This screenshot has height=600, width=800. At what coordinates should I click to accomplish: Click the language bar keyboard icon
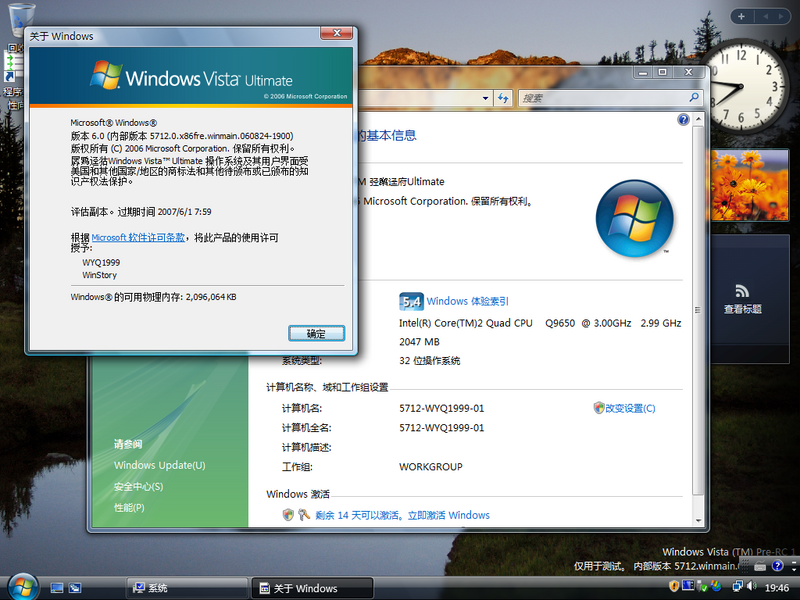(760, 565)
